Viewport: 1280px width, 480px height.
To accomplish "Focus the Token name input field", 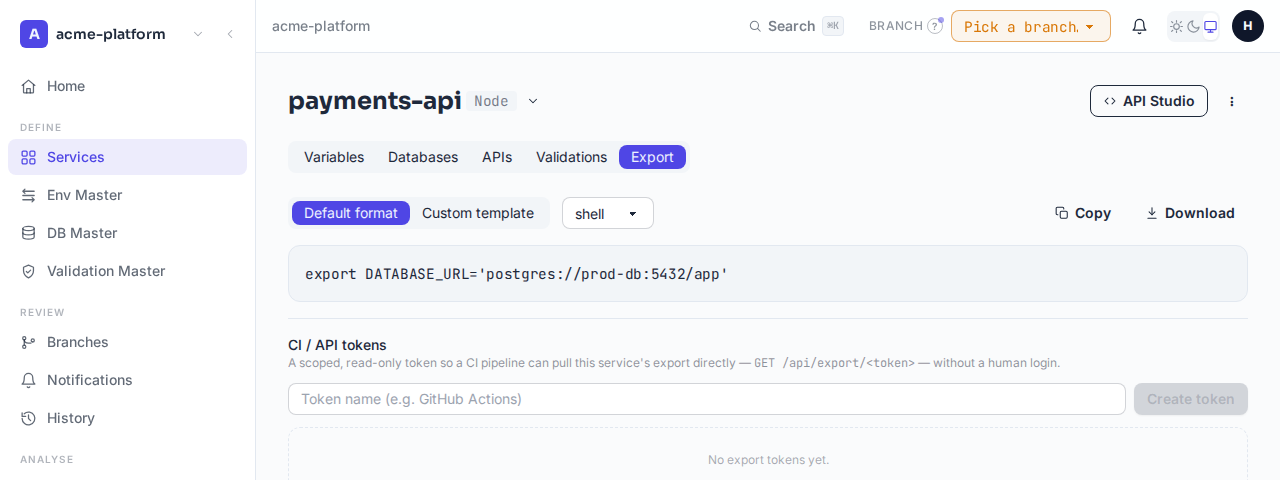I will click(707, 399).
